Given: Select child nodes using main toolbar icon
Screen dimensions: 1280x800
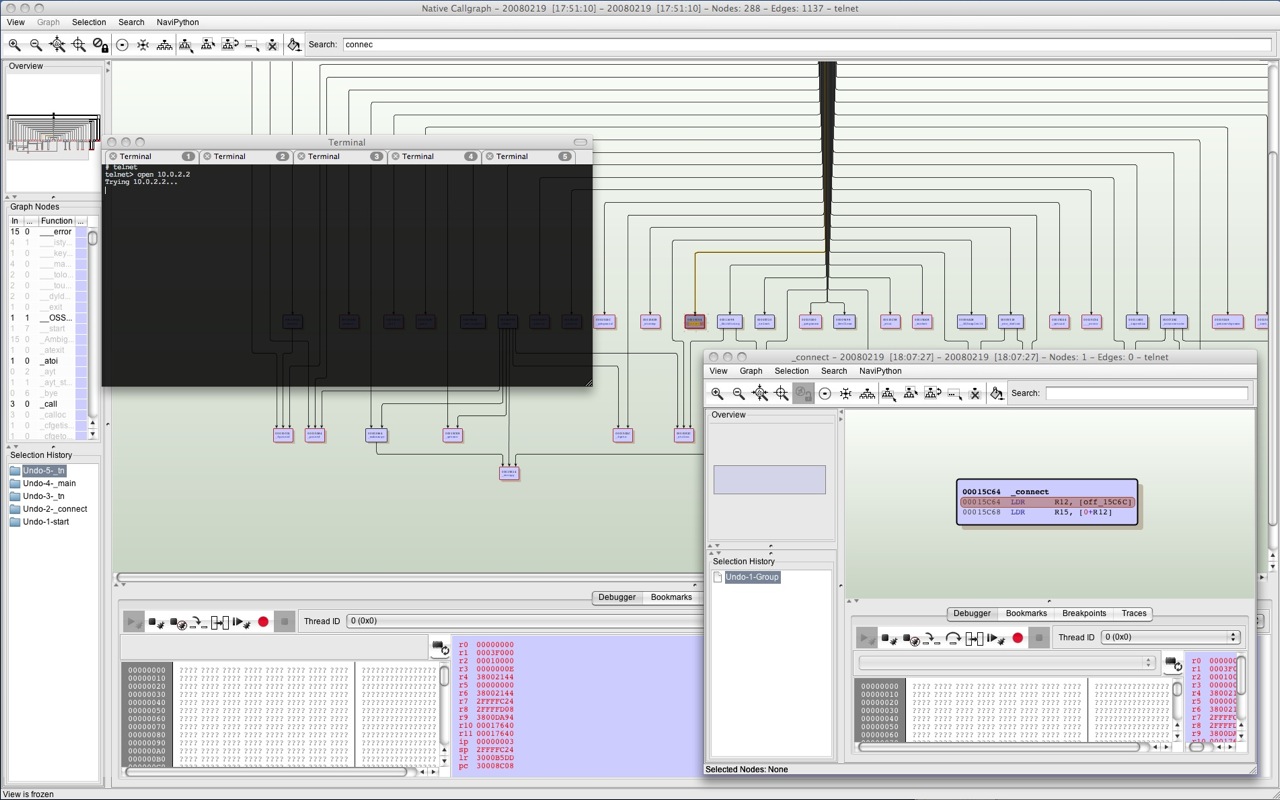Looking at the screenshot, I should pyautogui.click(x=186, y=44).
